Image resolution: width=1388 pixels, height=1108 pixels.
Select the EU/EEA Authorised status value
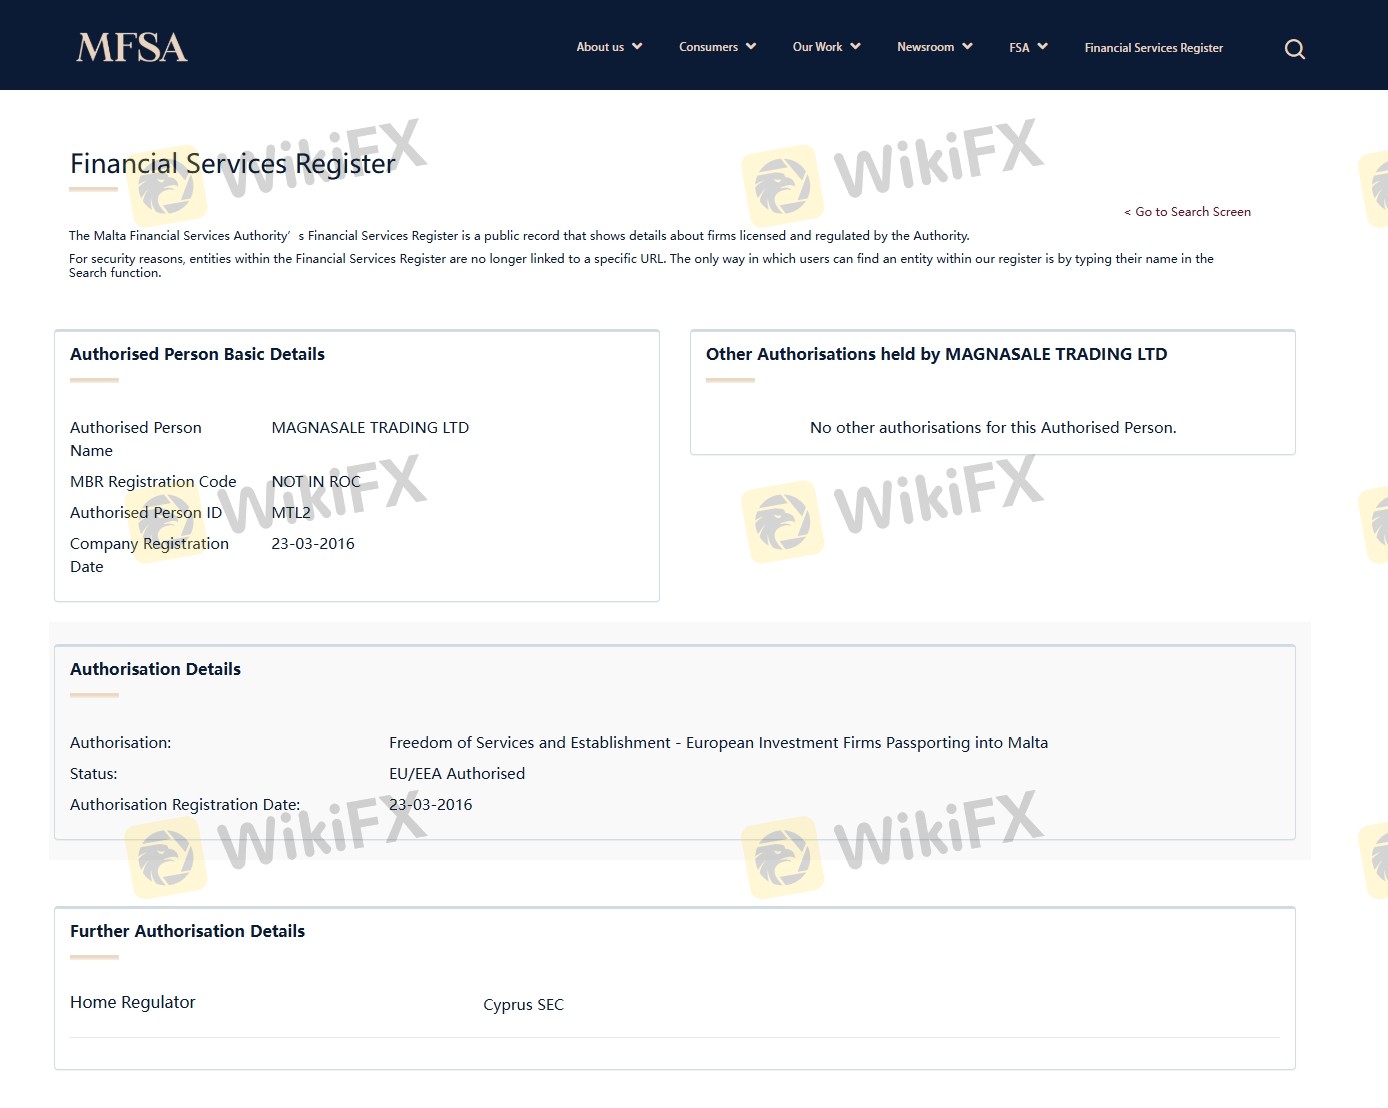(x=457, y=774)
